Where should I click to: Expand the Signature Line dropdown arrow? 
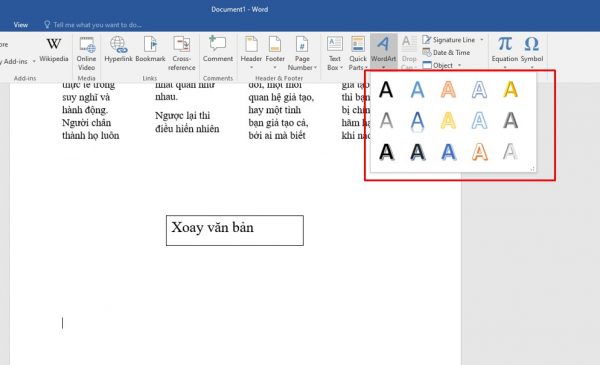(x=482, y=40)
